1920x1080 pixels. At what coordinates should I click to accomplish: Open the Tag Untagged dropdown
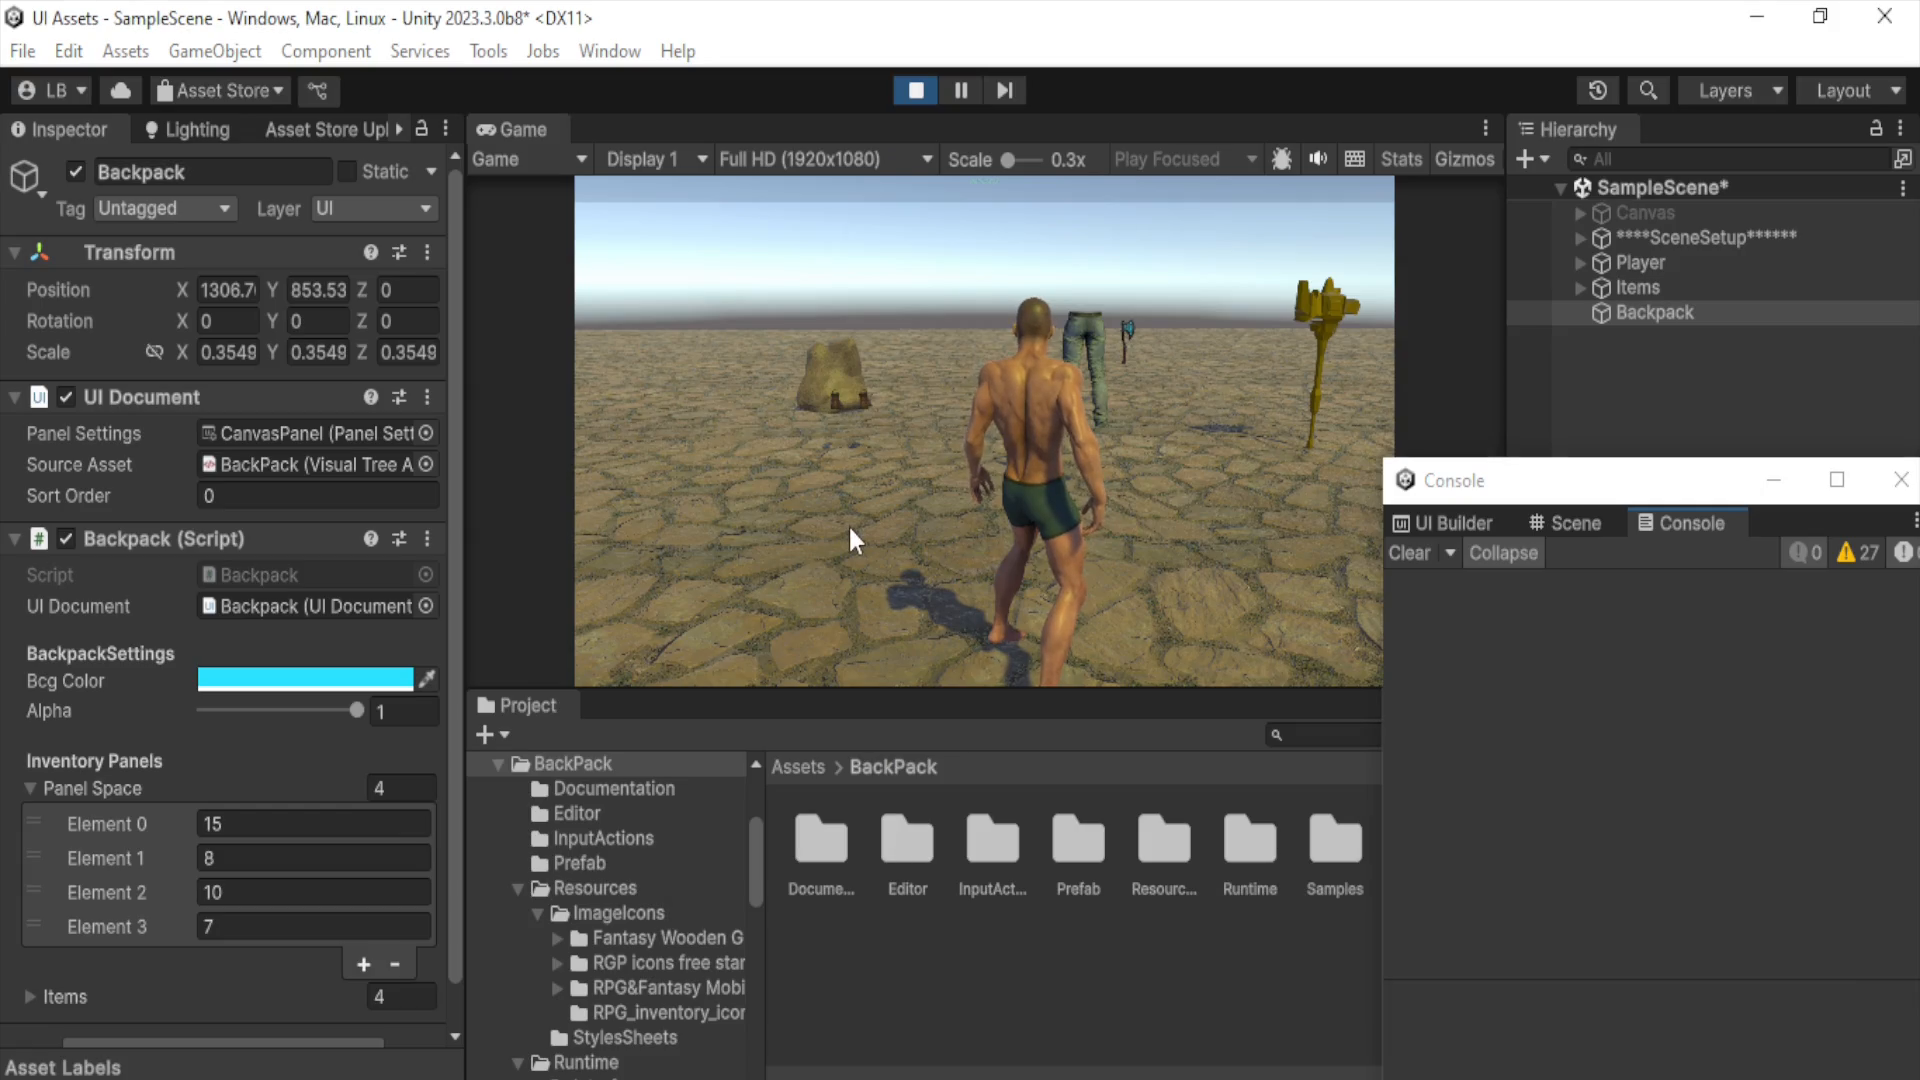[165, 208]
